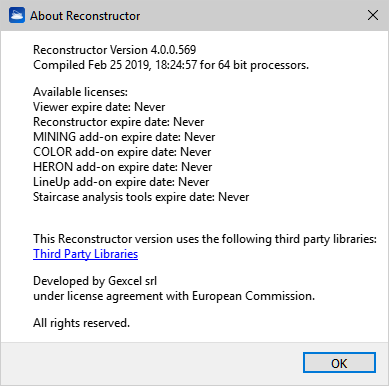Click the Developed by Gexcel srl text
This screenshot has height=386, width=389.
95,281
